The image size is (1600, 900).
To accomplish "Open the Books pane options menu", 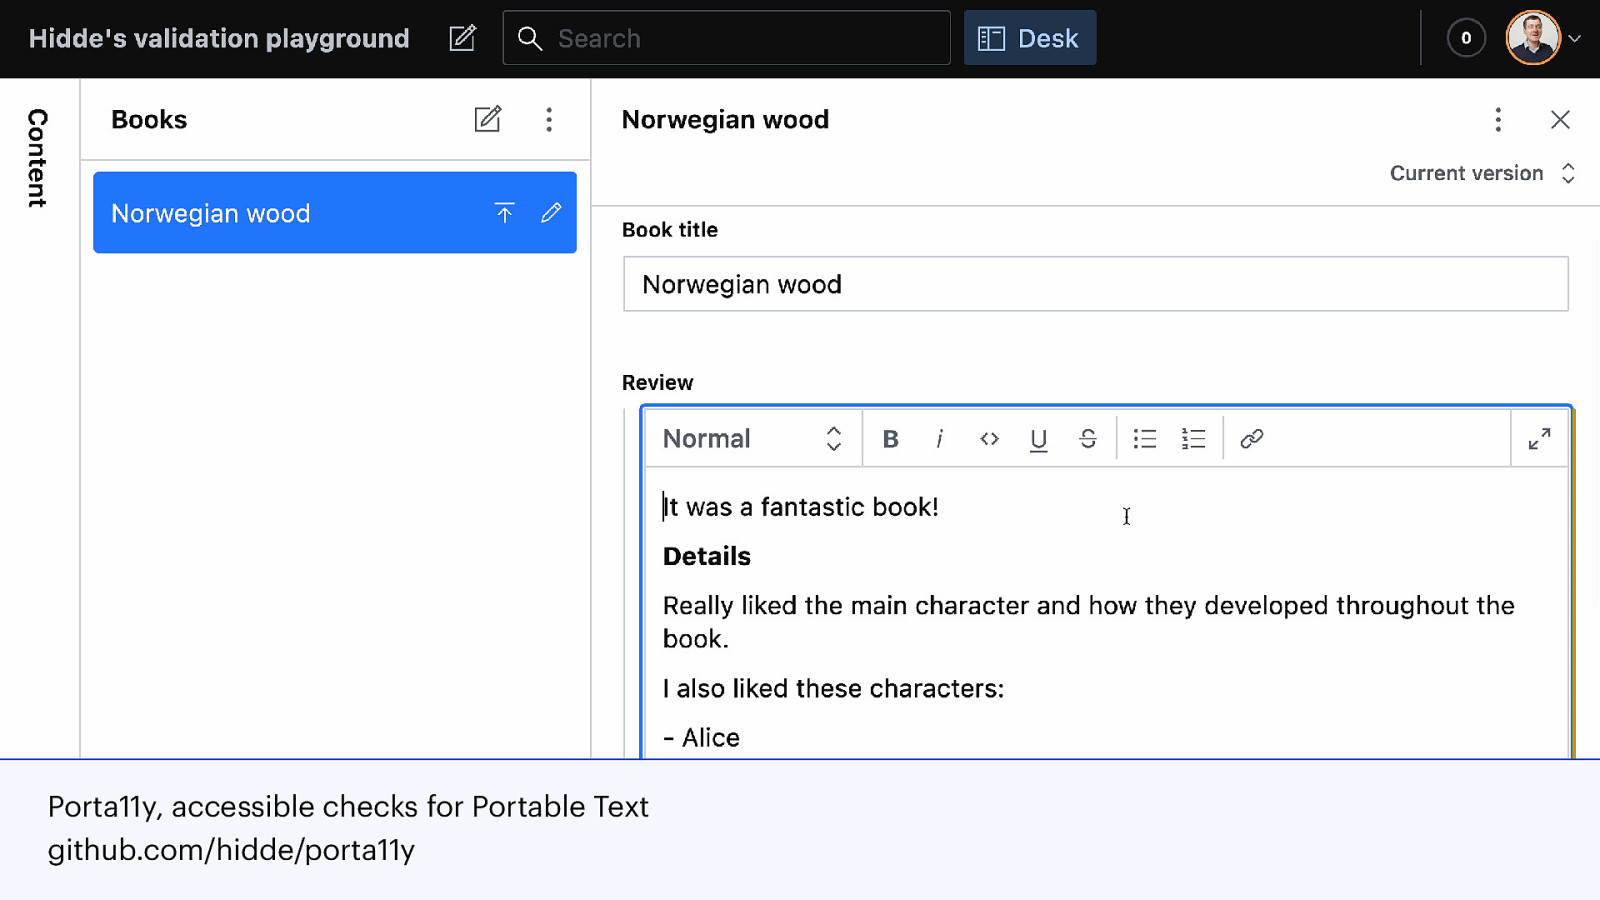I will coord(549,120).
